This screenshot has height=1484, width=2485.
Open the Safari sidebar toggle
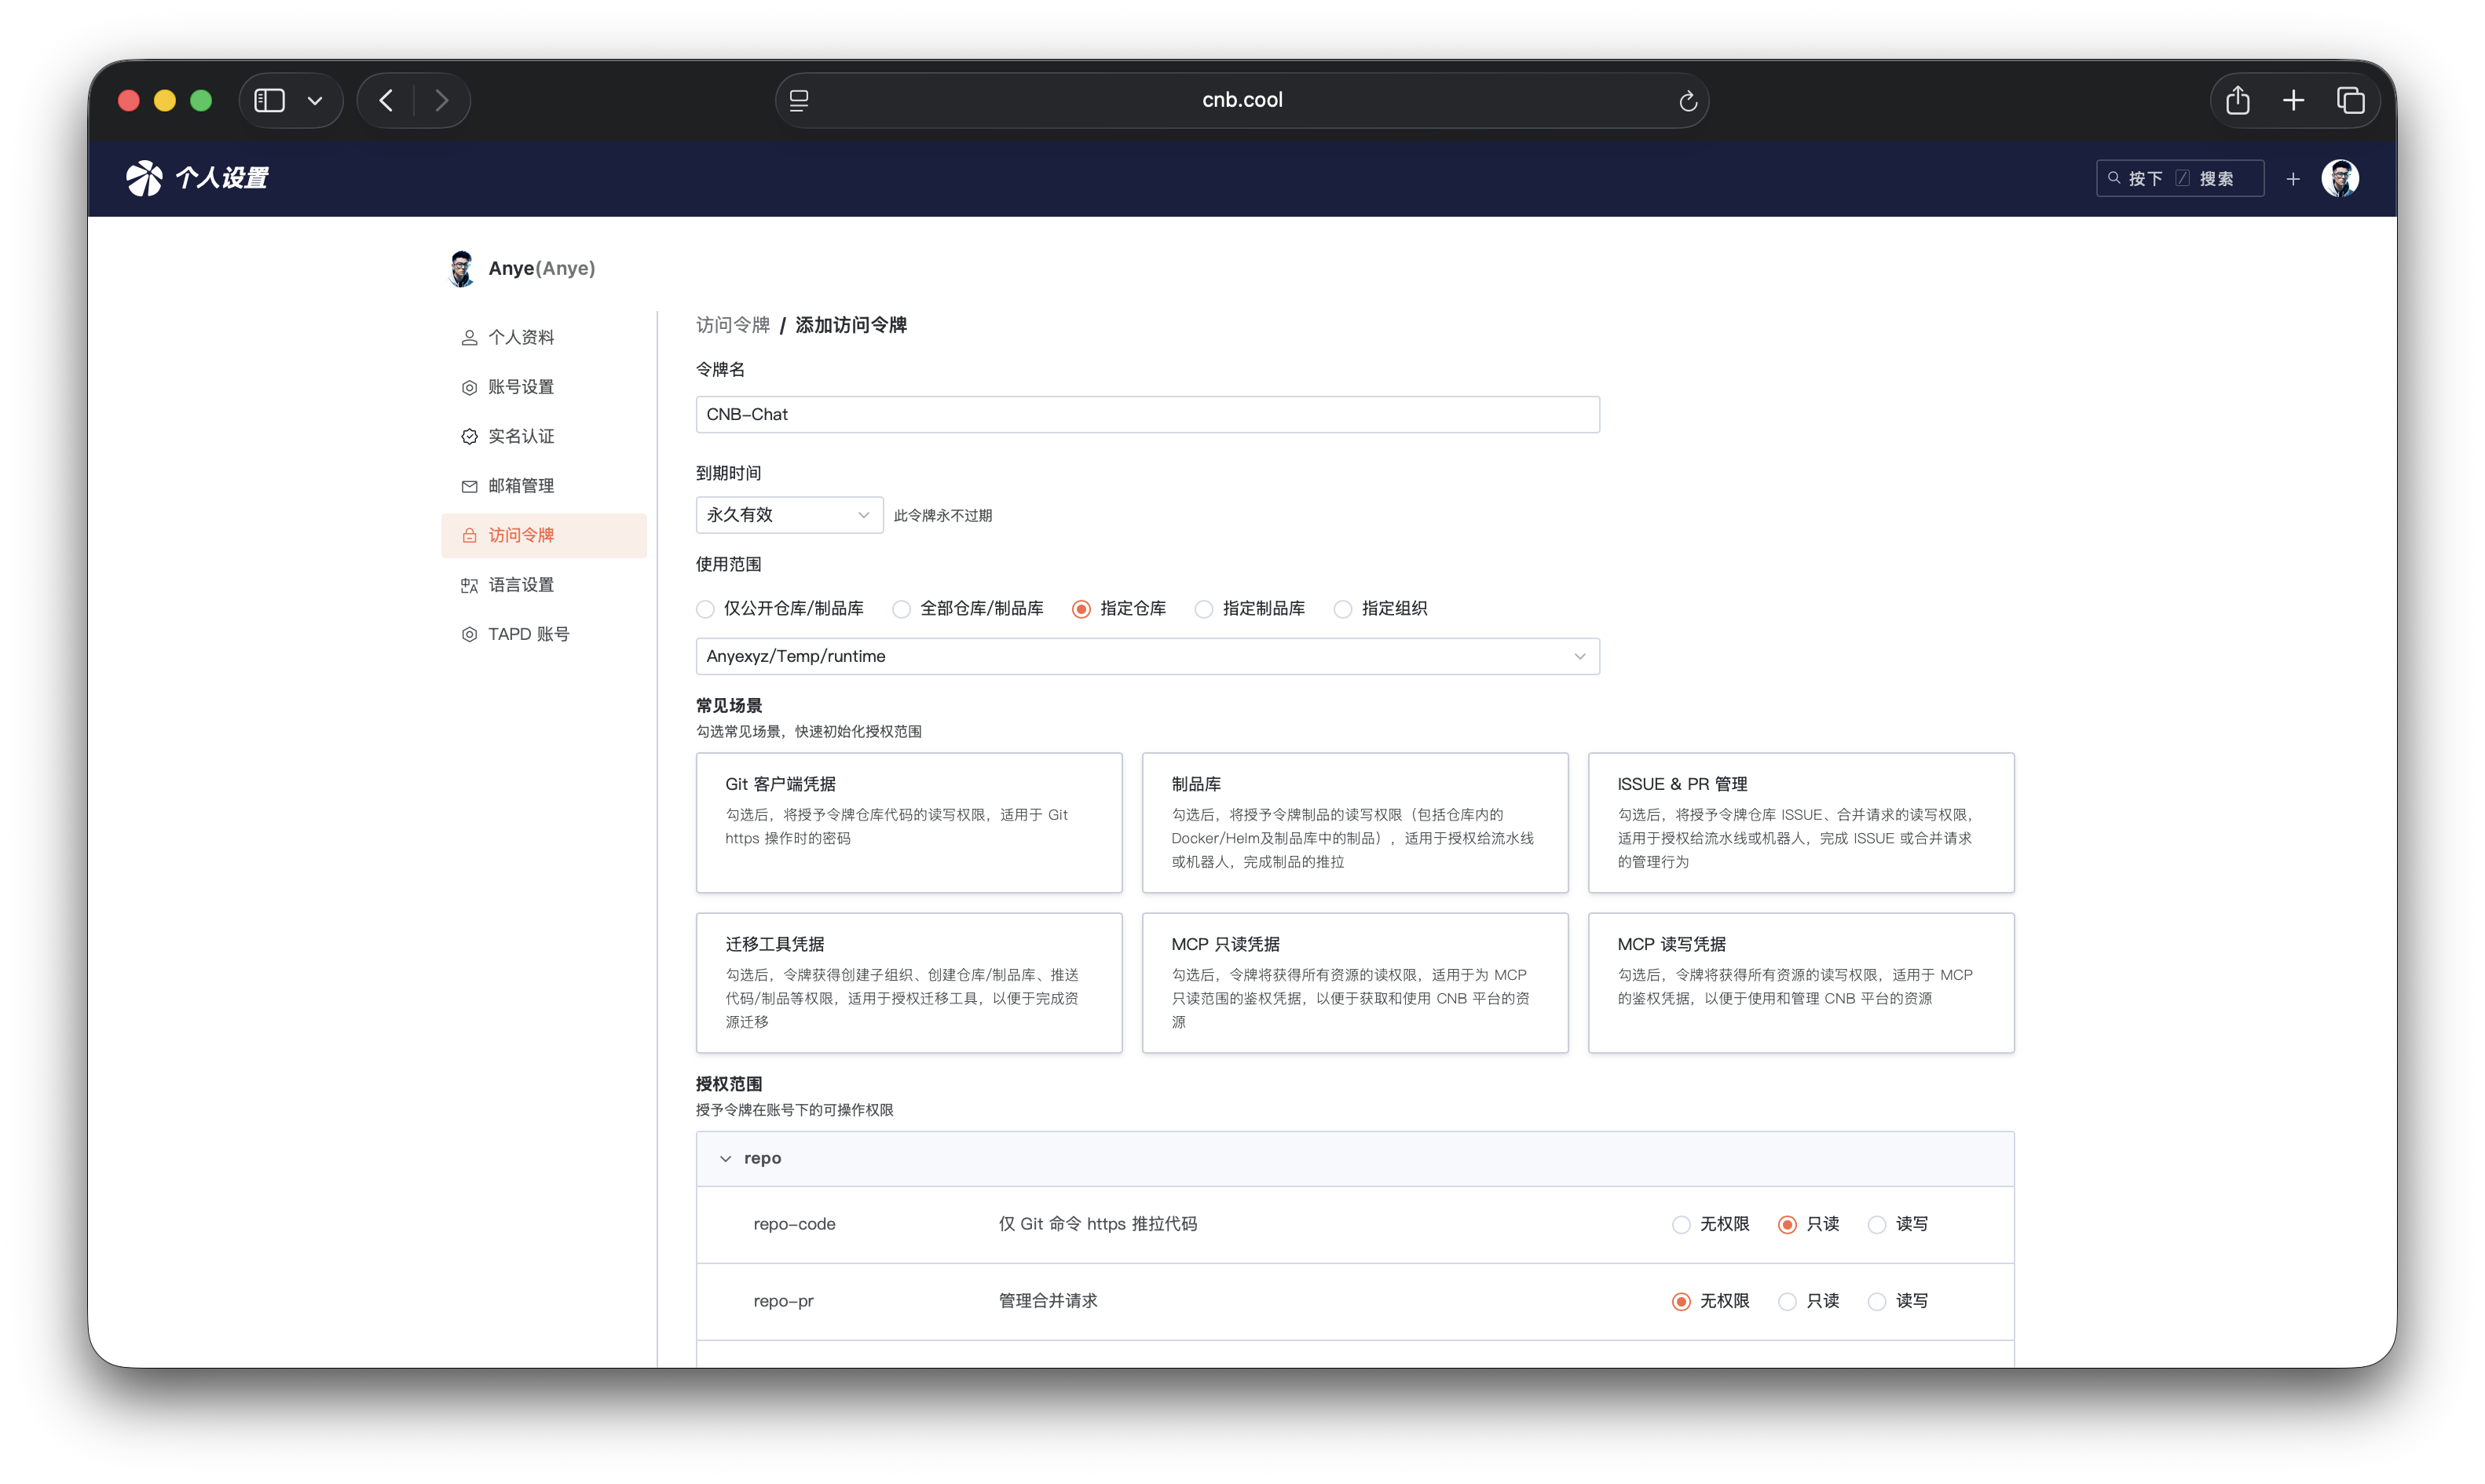tap(269, 100)
